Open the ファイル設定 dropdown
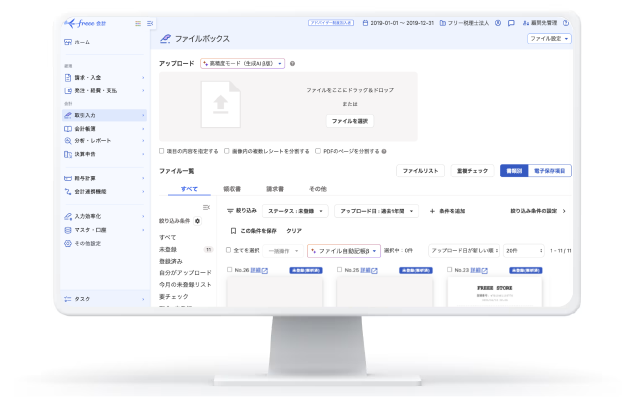 click(x=549, y=39)
